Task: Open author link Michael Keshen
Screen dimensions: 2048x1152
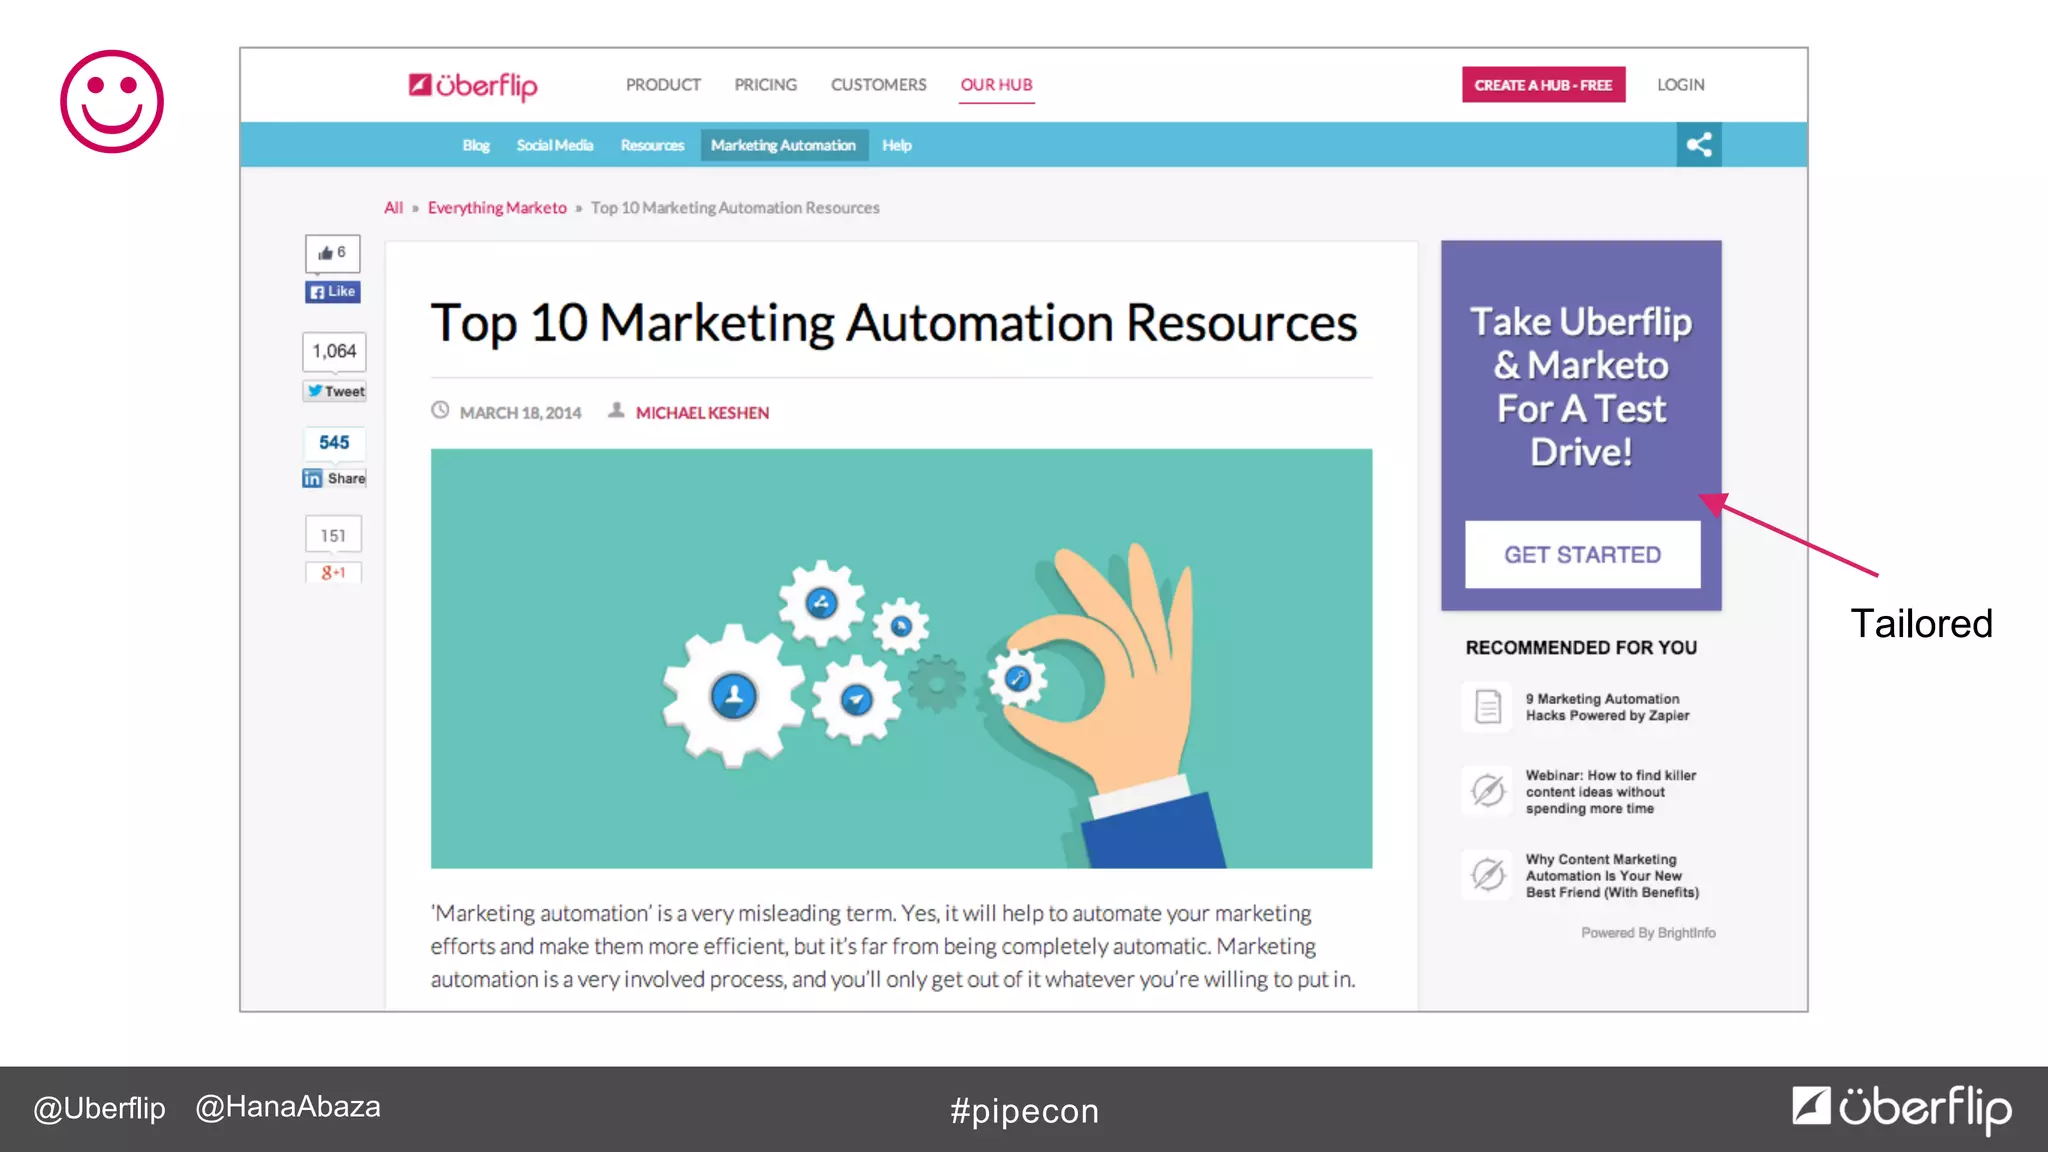Action: click(x=702, y=413)
